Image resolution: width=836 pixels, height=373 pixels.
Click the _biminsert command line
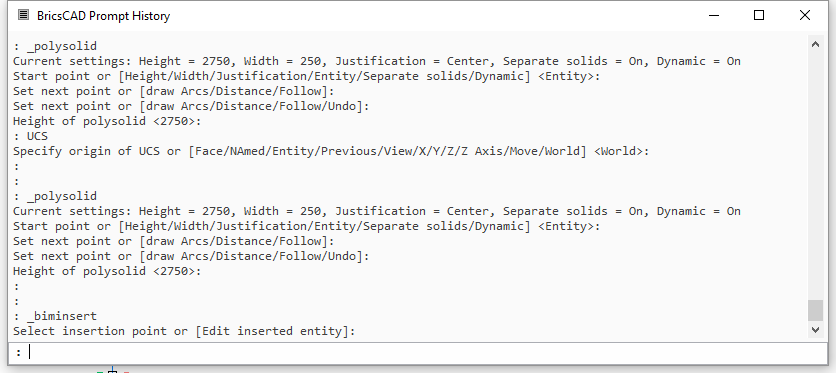coord(55,316)
